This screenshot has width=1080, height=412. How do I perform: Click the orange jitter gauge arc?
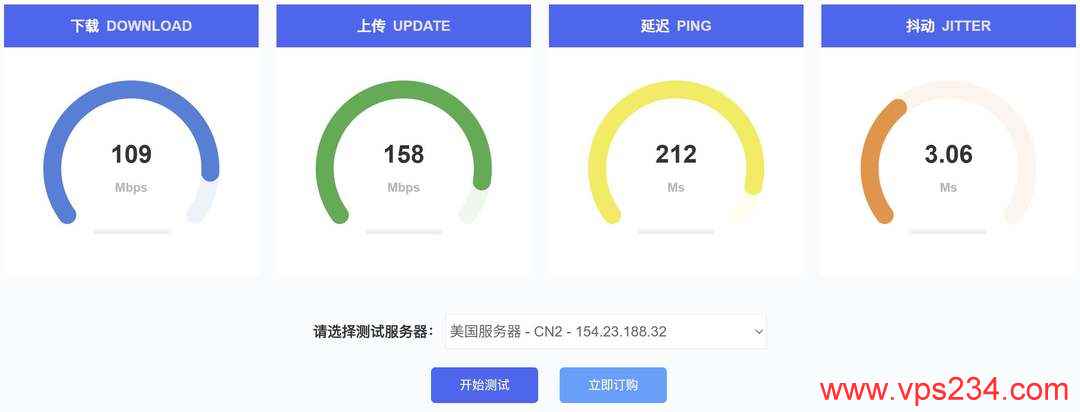(872, 160)
